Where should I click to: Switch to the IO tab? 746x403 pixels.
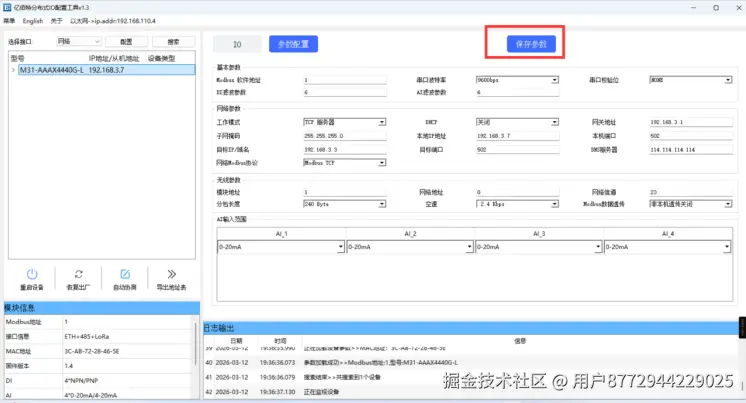237,44
